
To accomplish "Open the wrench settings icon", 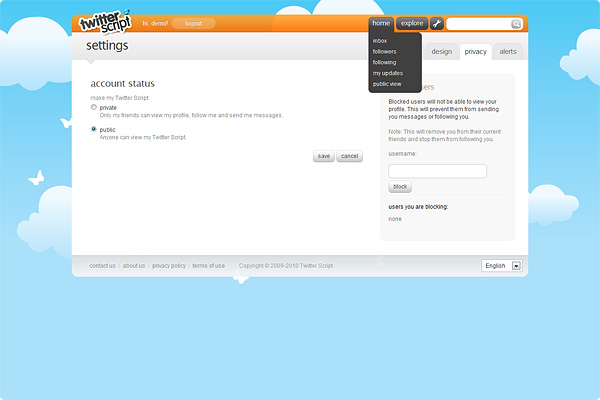I will pos(437,23).
